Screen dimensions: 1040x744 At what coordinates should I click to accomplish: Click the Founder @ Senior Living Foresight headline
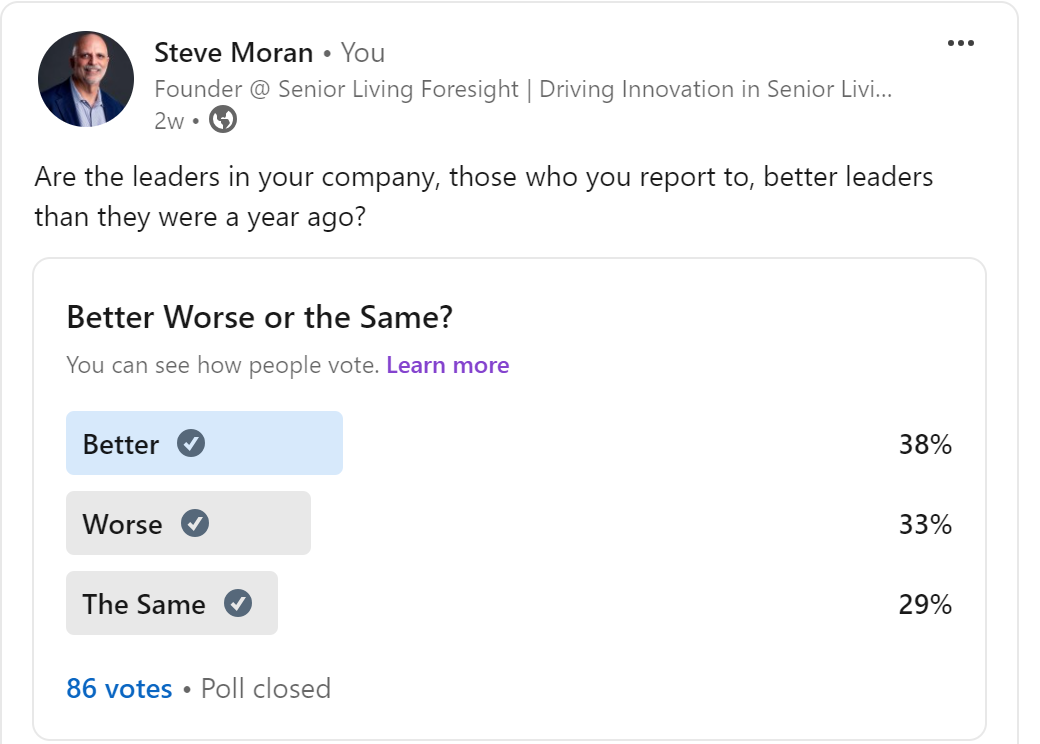click(523, 90)
